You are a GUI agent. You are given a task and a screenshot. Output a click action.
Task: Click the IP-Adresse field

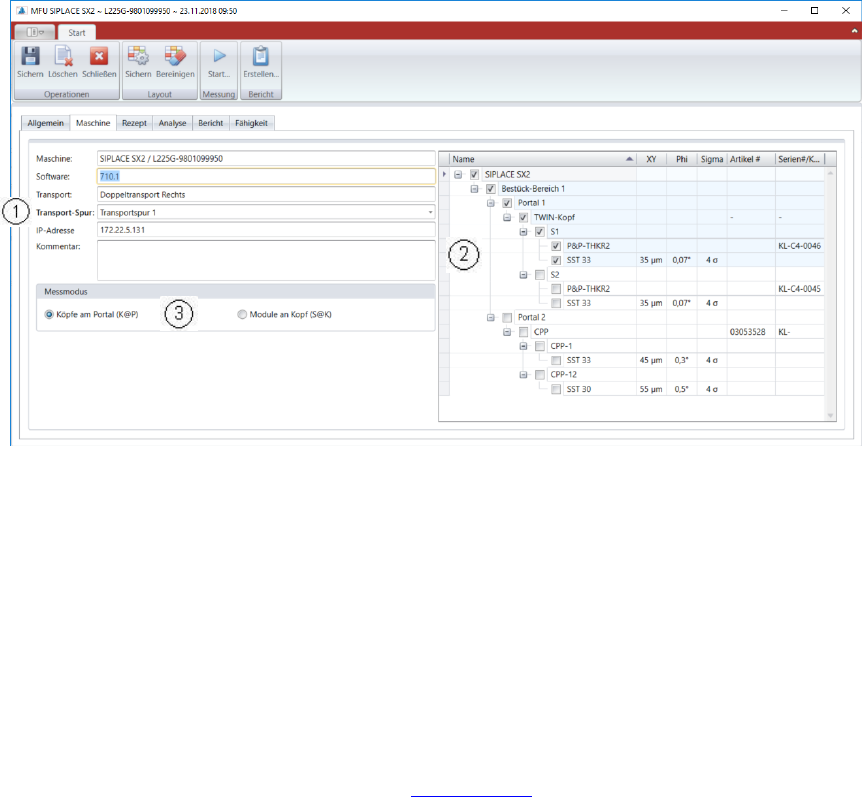pos(266,230)
